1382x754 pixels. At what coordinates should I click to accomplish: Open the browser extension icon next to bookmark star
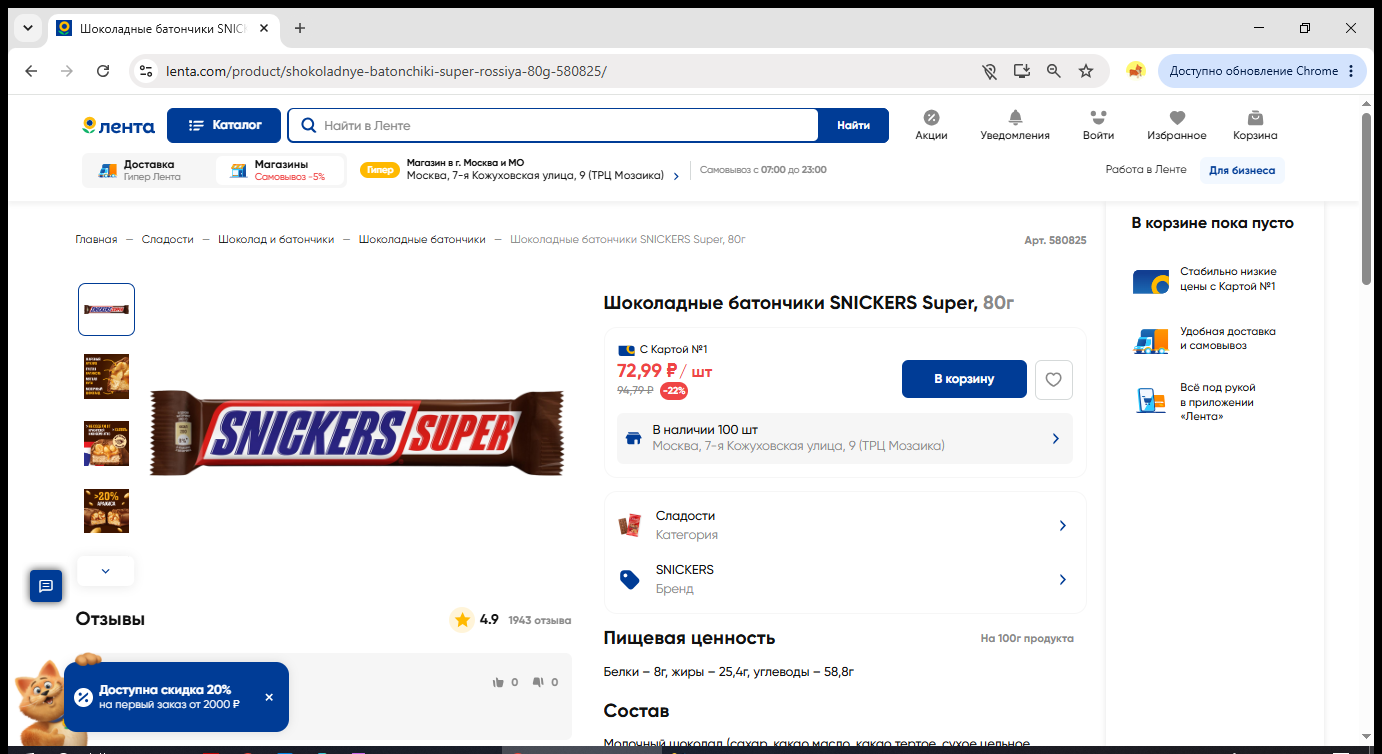pos(1135,71)
